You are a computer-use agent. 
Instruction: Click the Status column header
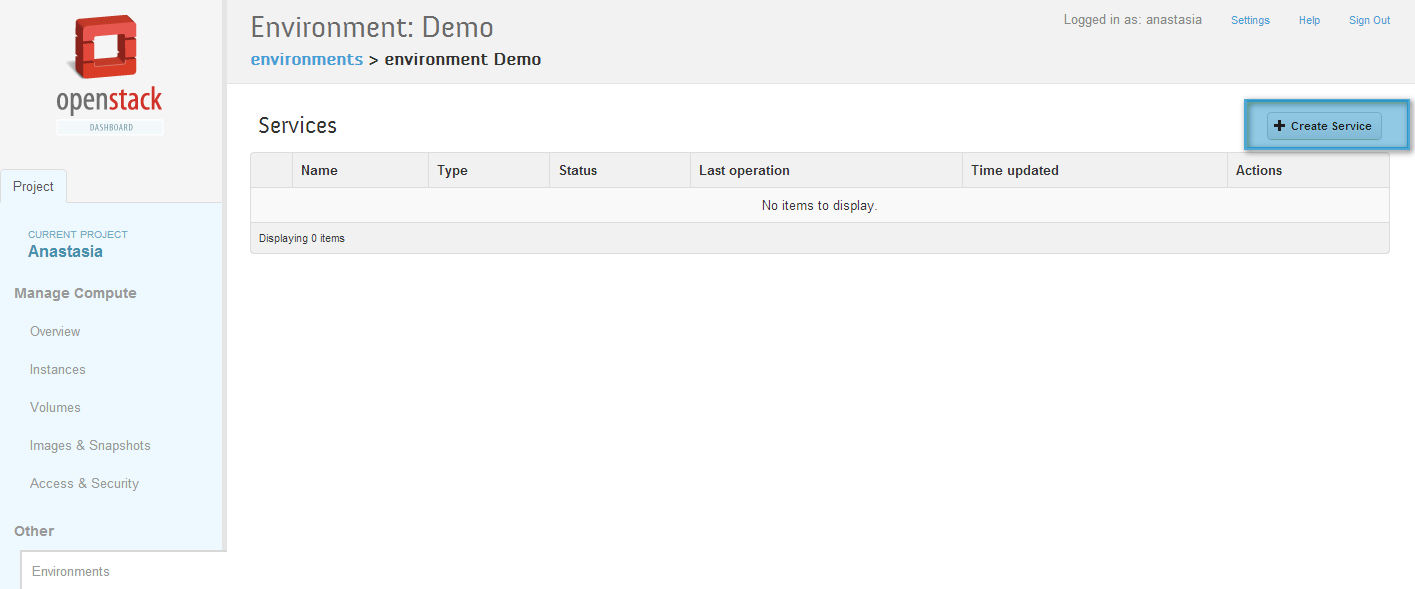pos(578,170)
